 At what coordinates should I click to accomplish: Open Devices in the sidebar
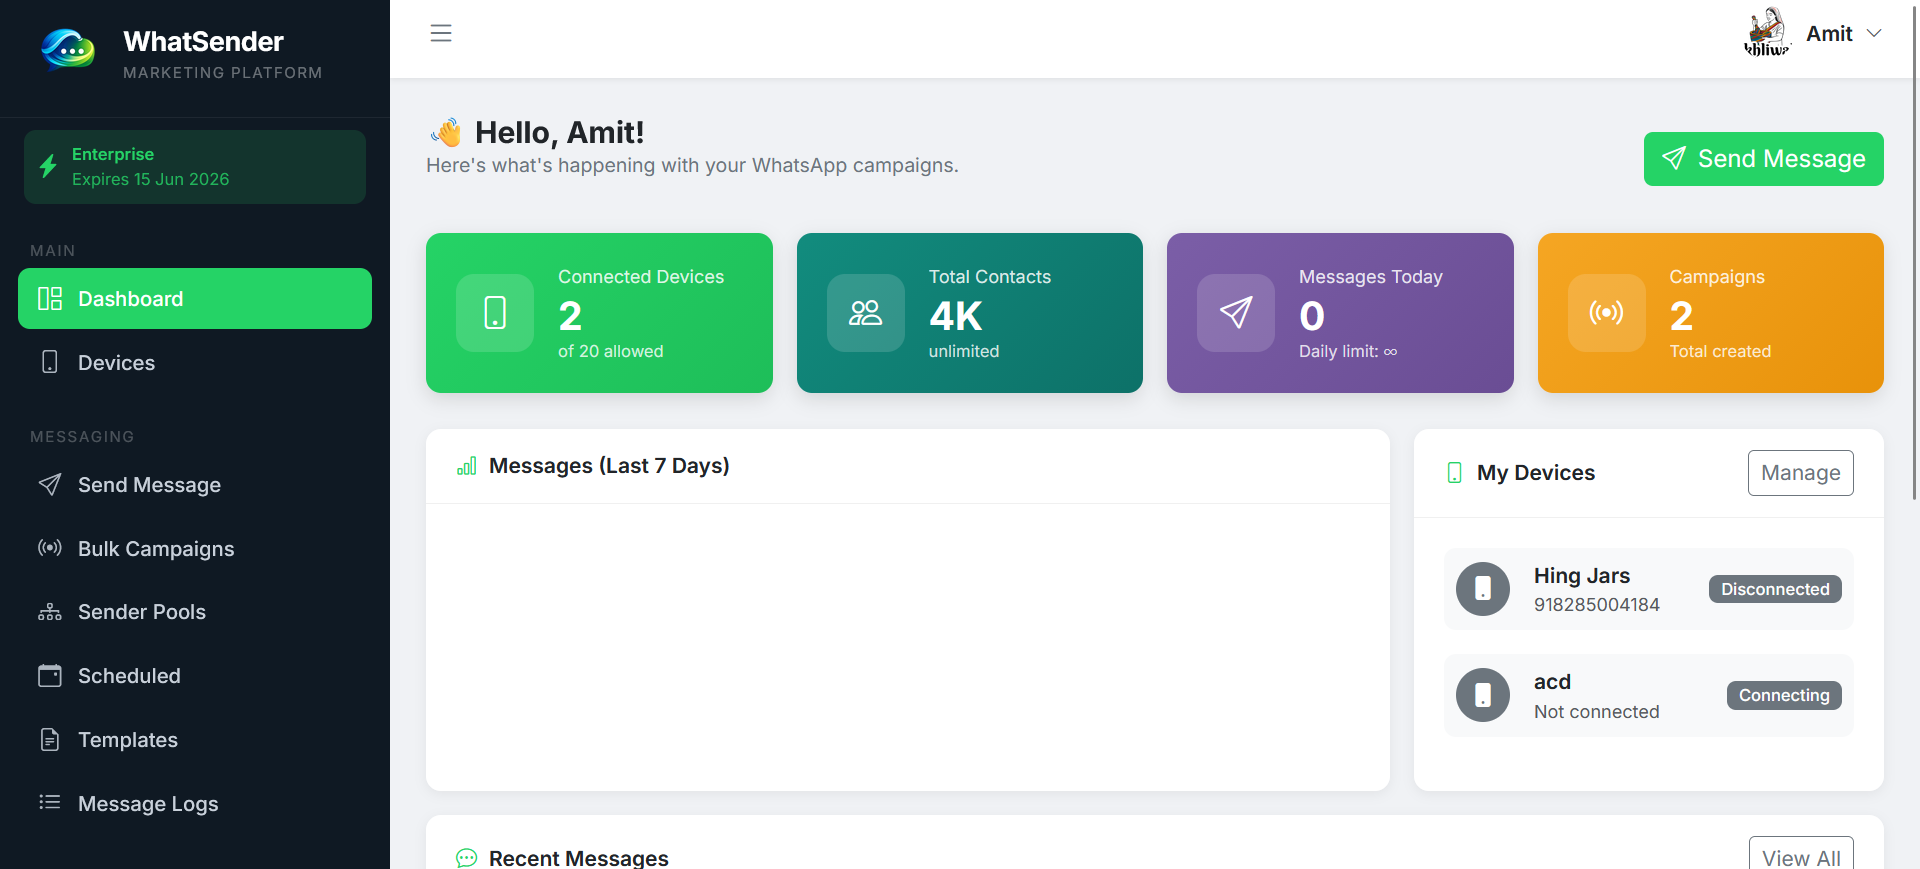(x=195, y=362)
